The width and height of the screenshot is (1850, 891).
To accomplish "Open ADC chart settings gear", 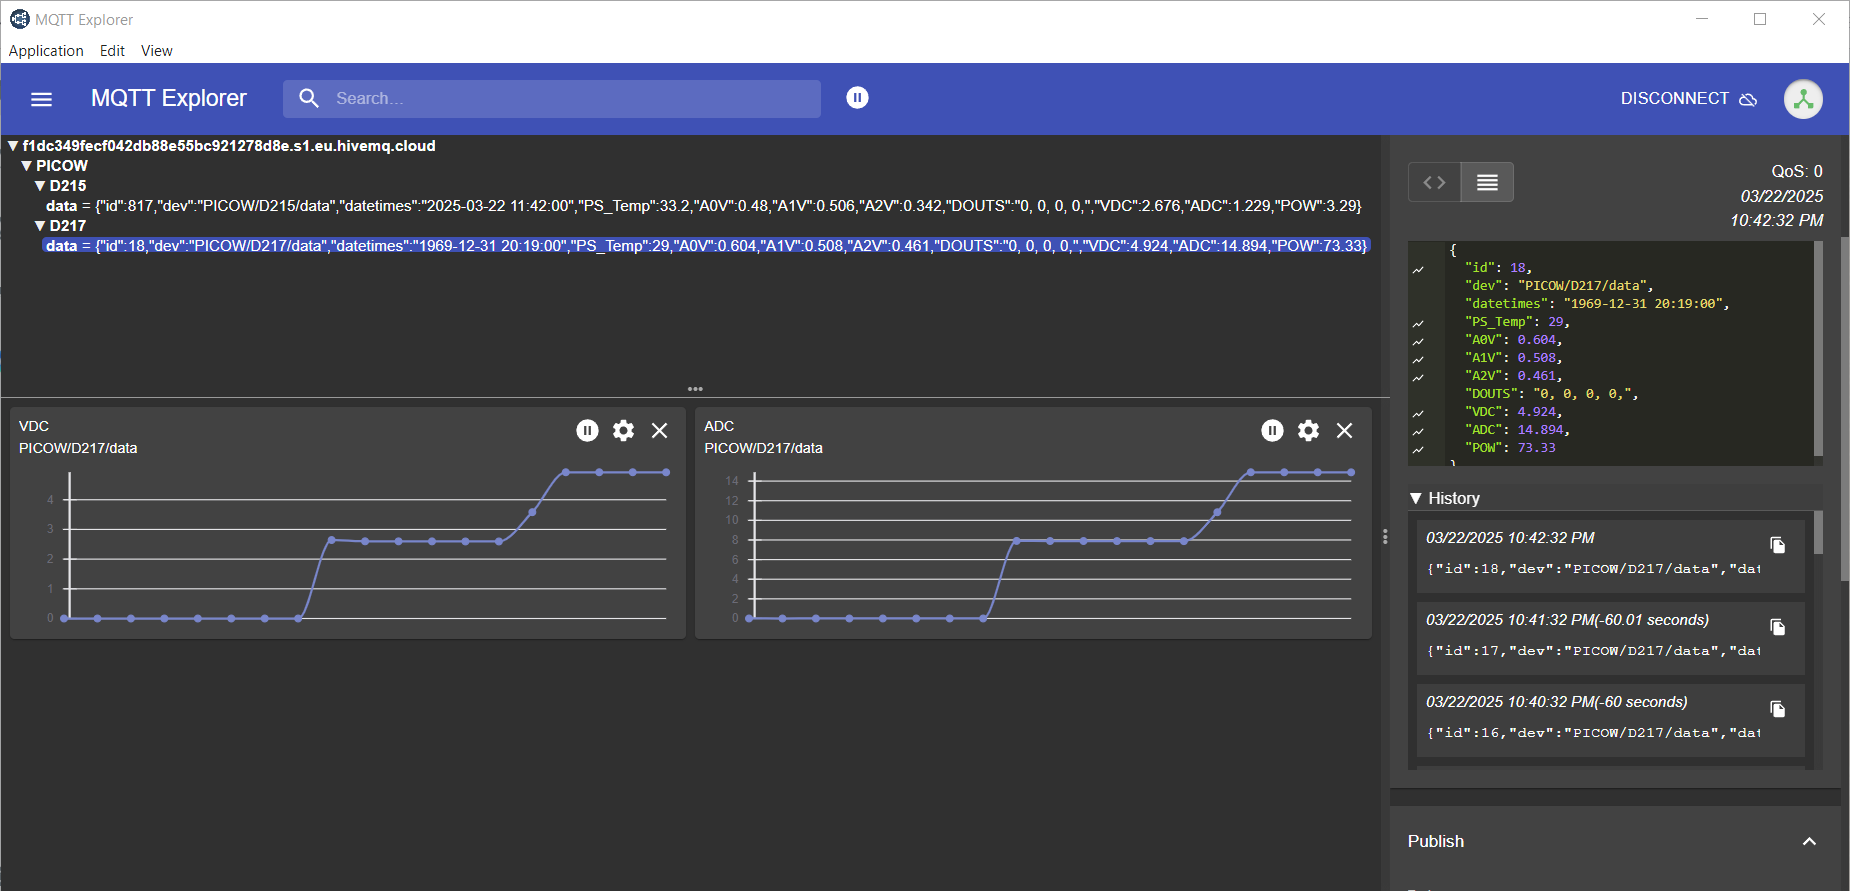I will [x=1308, y=430].
